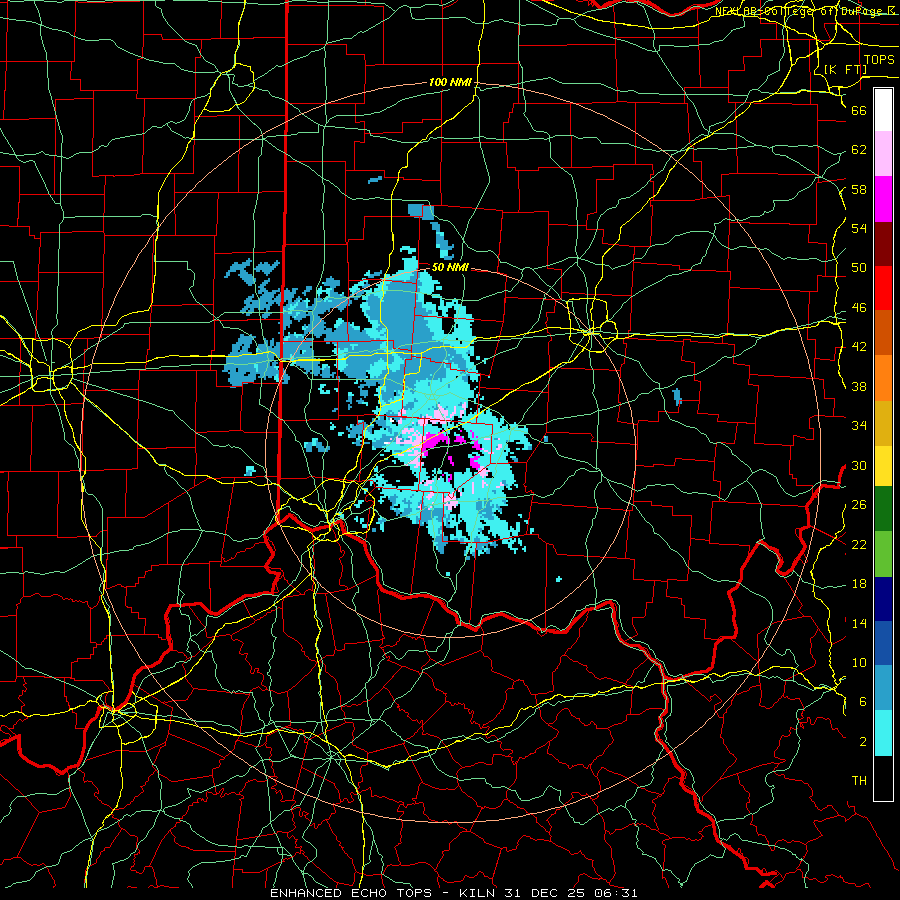The image size is (900, 900).
Task: Click the white swatch in the tops legend
Action: click(883, 110)
